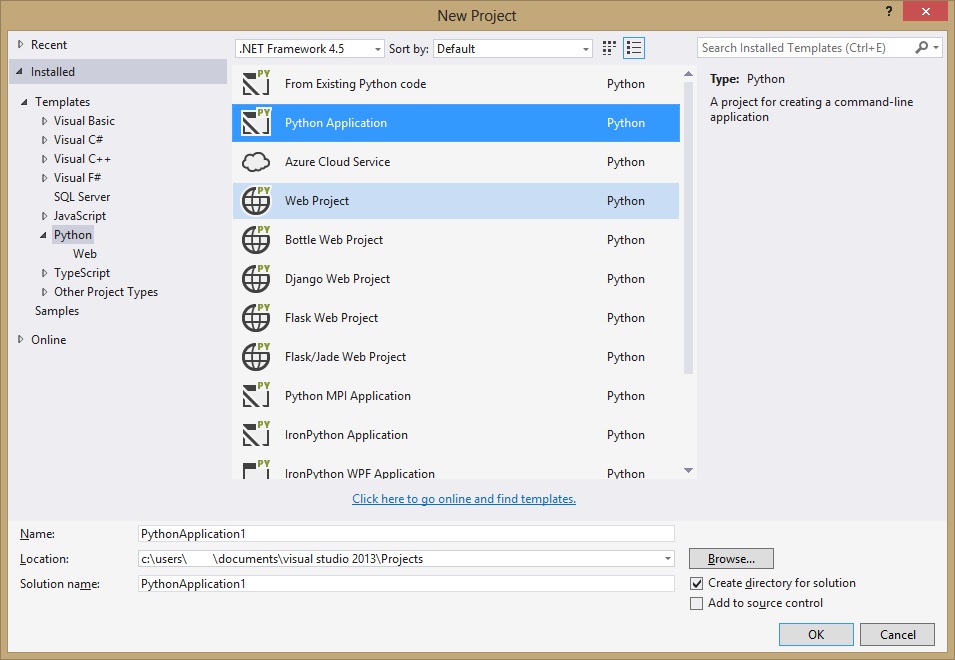
Task: Click the OK button
Action: pos(816,634)
